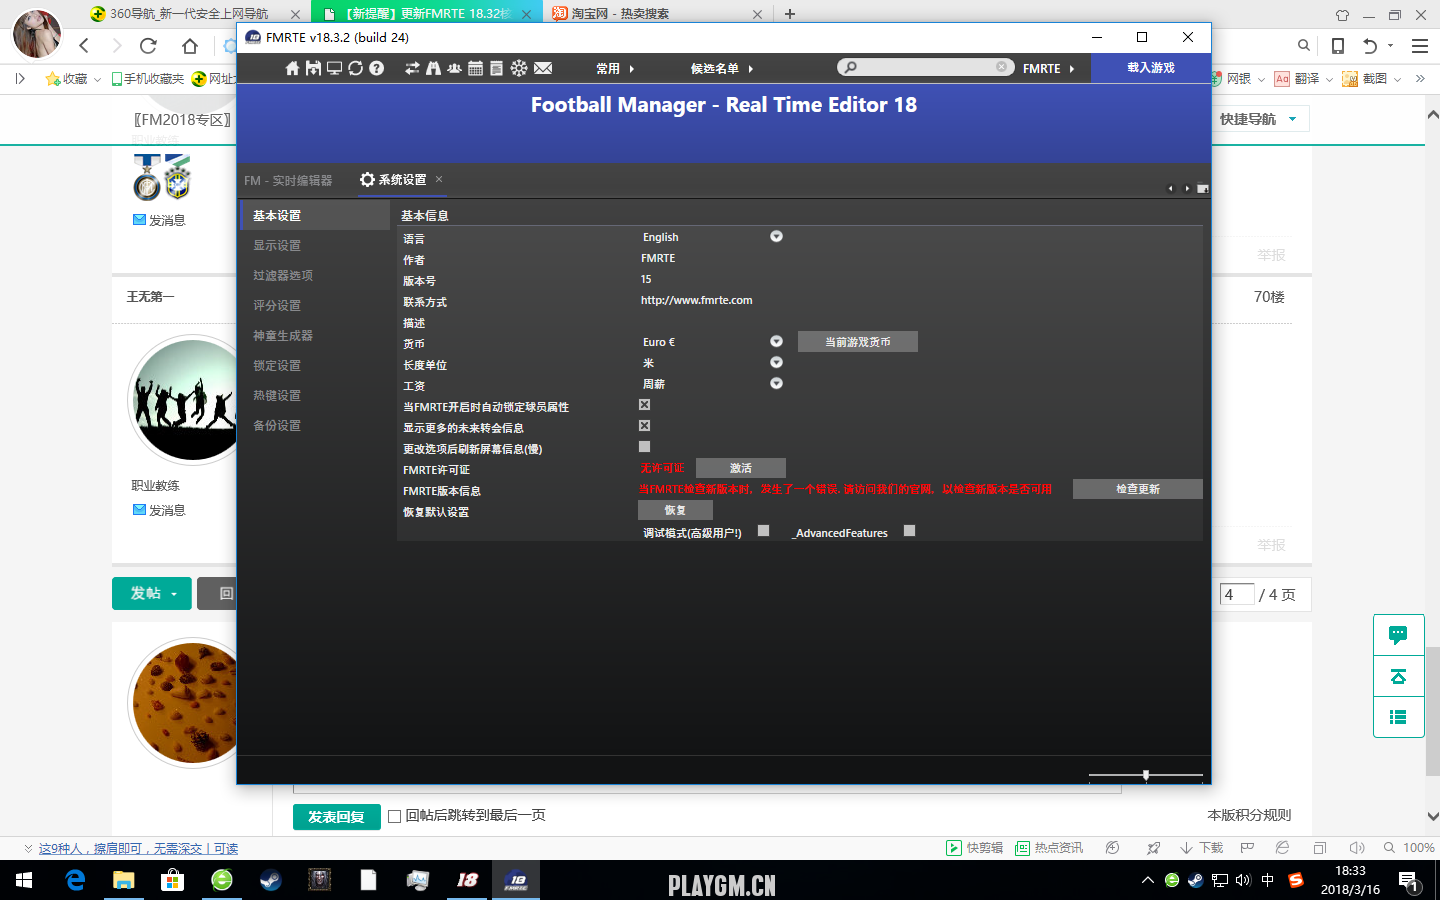Select 锁定设置 lock settings in sidebar
This screenshot has width=1440, height=900.
(x=314, y=365)
